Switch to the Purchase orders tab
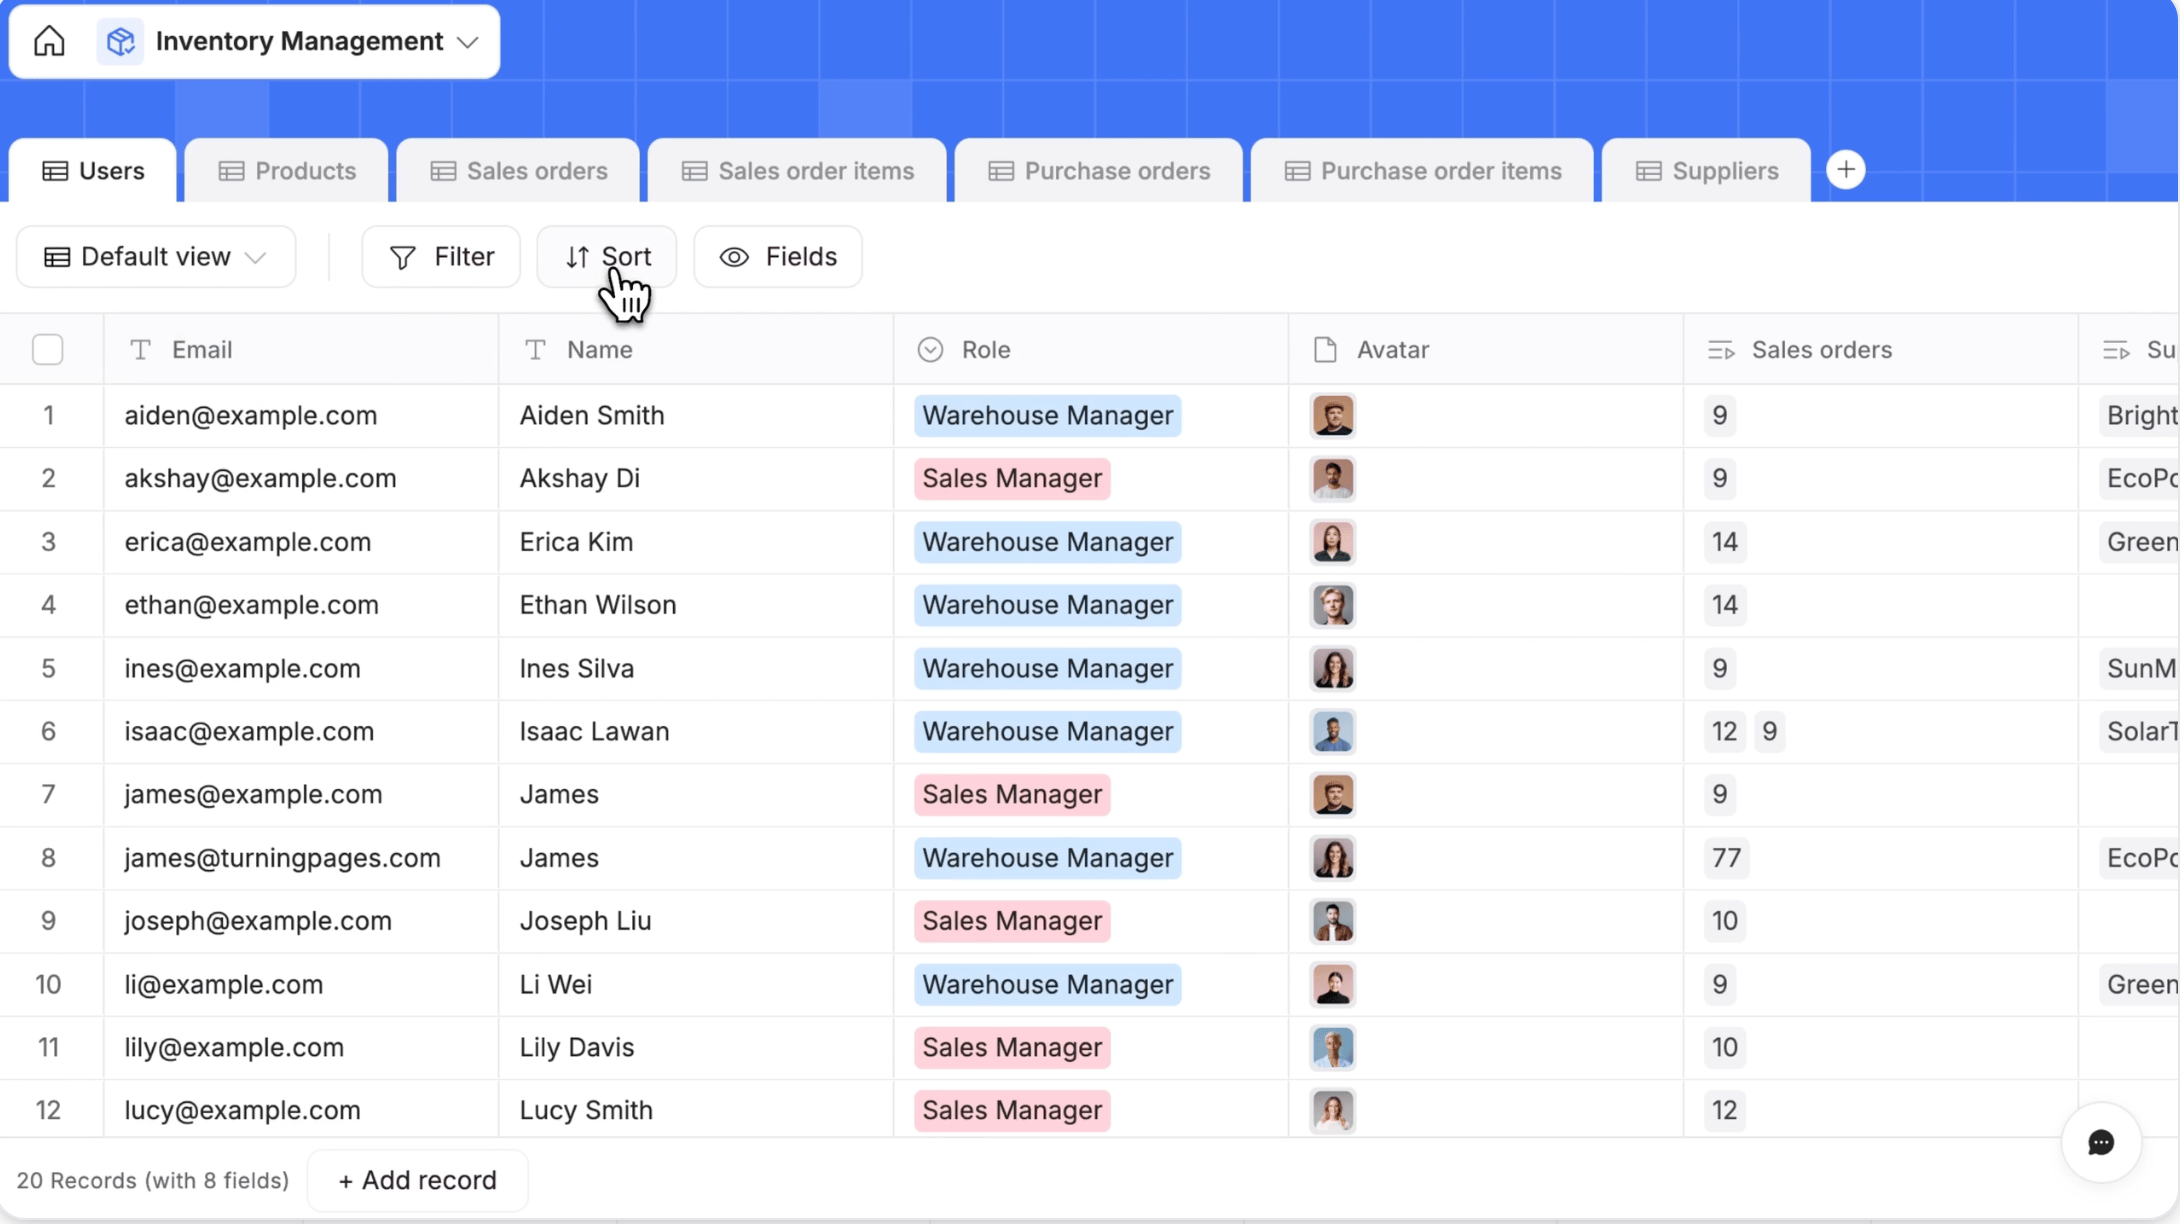Viewport: 2180px width, 1224px height. pos(1098,171)
